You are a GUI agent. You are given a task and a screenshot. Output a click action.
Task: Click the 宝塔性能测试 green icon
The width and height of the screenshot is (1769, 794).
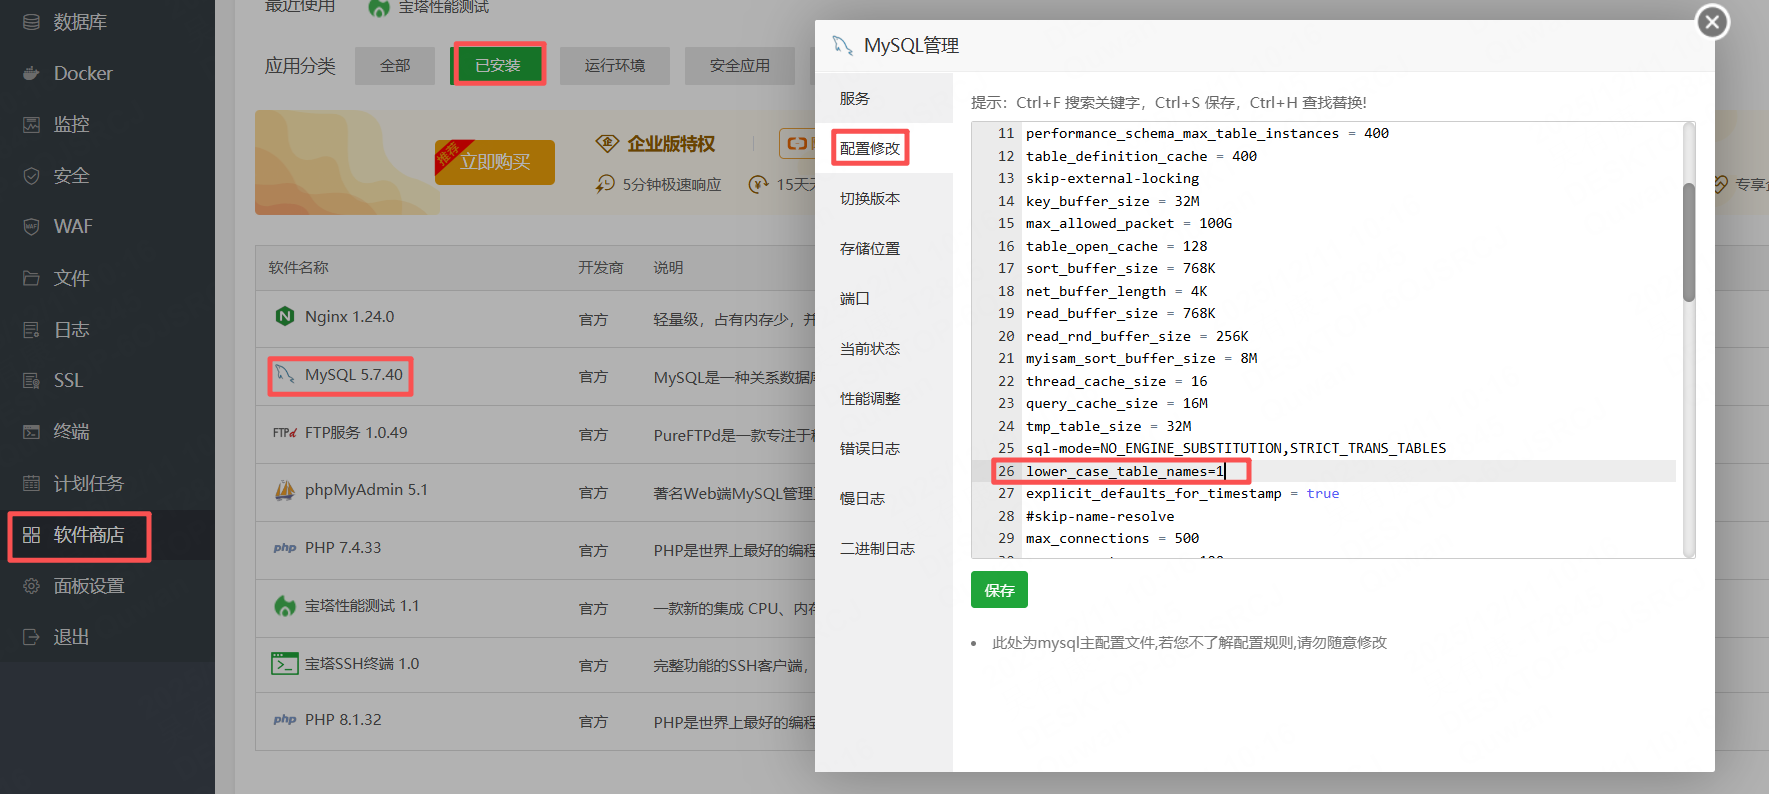(285, 606)
